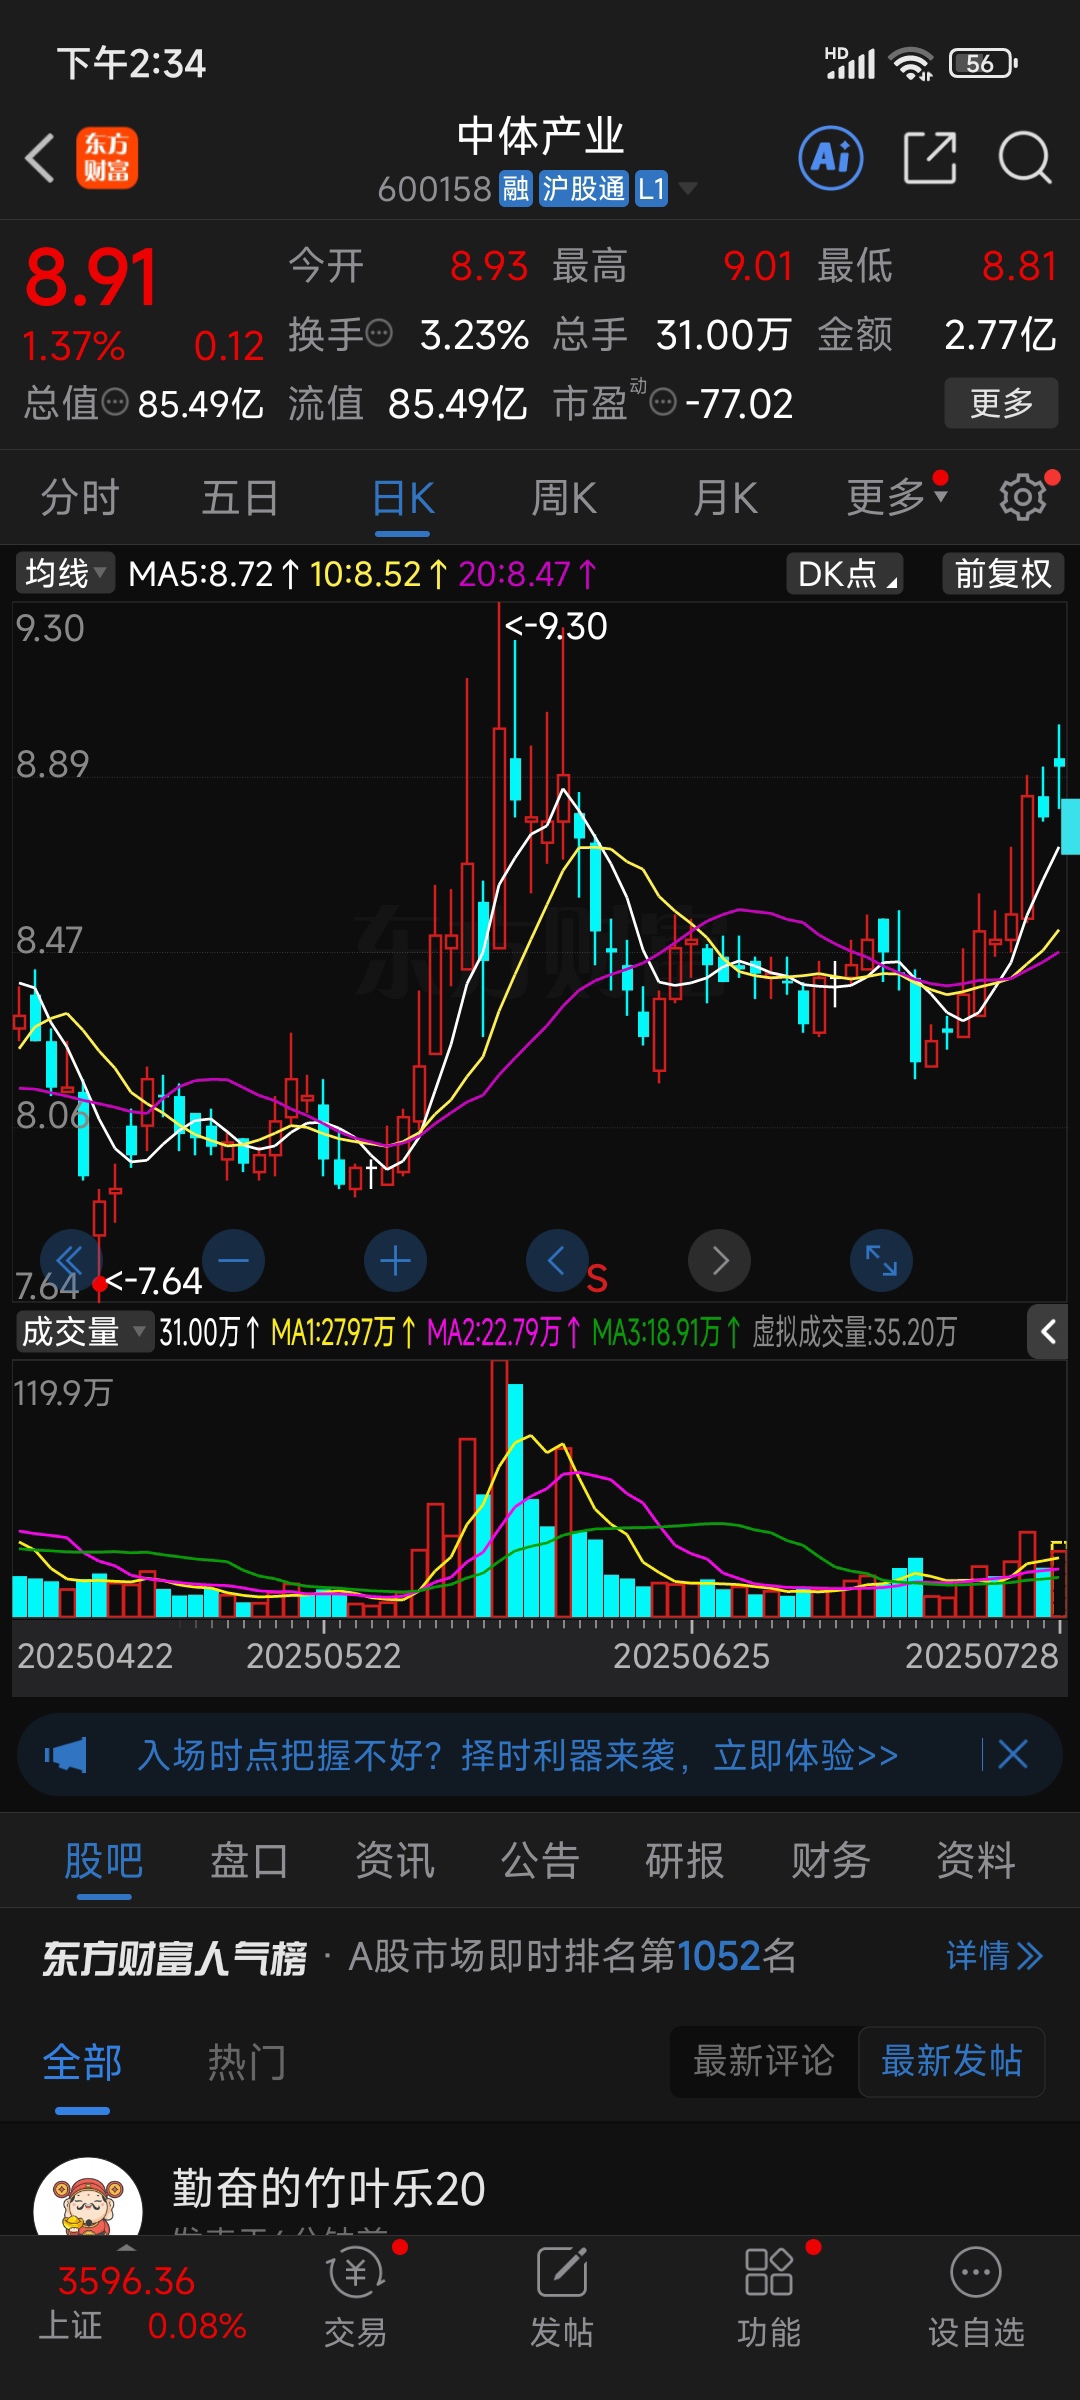1080x2400 pixels.
Task: Tap current price 8.91
Action: pyautogui.click(x=91, y=278)
